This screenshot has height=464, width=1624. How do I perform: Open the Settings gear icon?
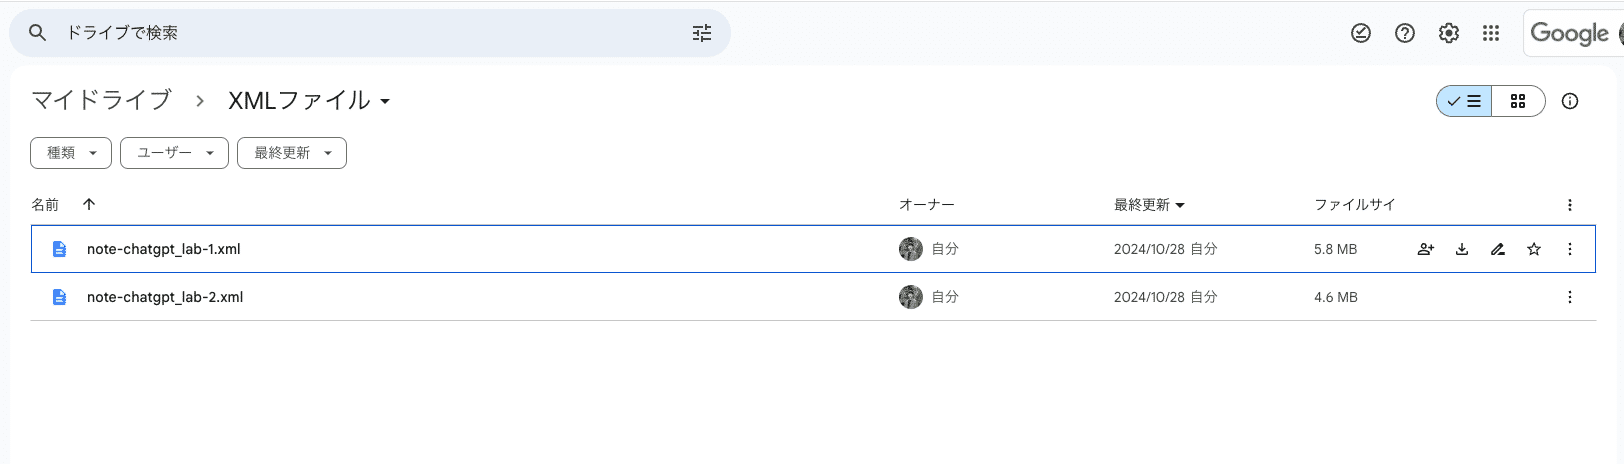pyautogui.click(x=1449, y=33)
